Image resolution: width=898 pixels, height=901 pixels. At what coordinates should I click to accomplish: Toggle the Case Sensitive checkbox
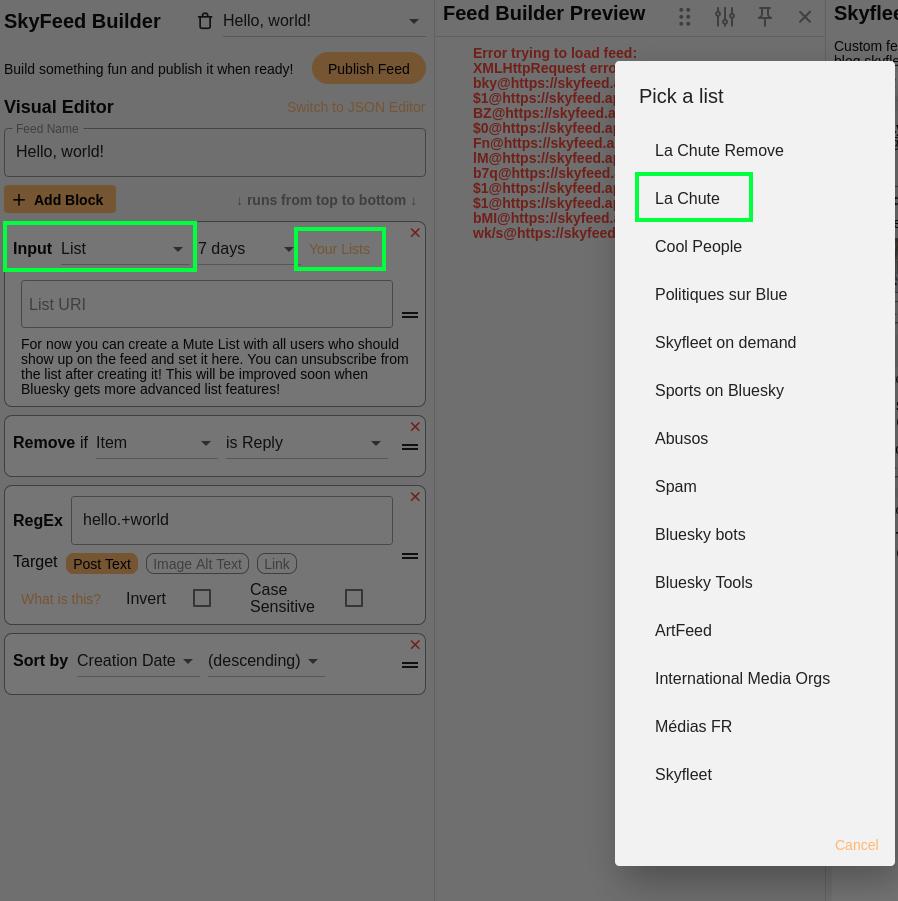354,598
